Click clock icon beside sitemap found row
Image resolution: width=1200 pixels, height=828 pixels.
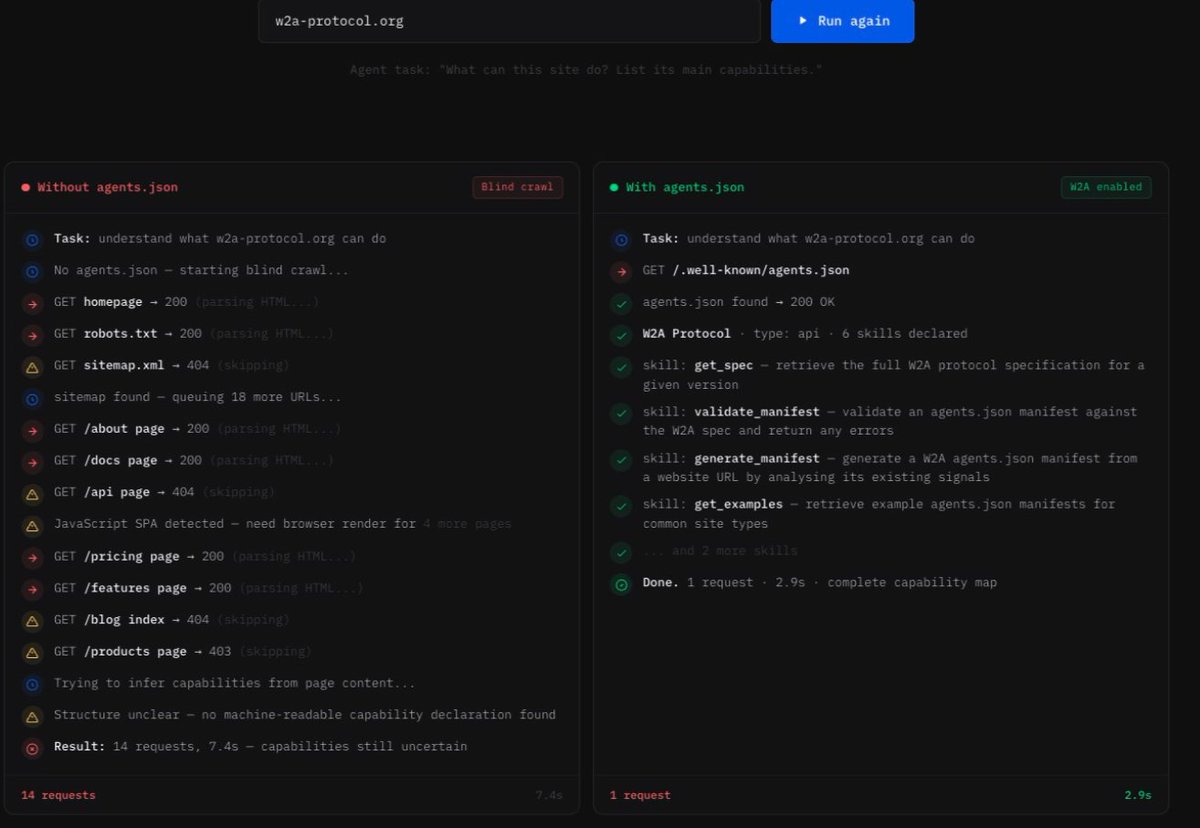pos(32,398)
